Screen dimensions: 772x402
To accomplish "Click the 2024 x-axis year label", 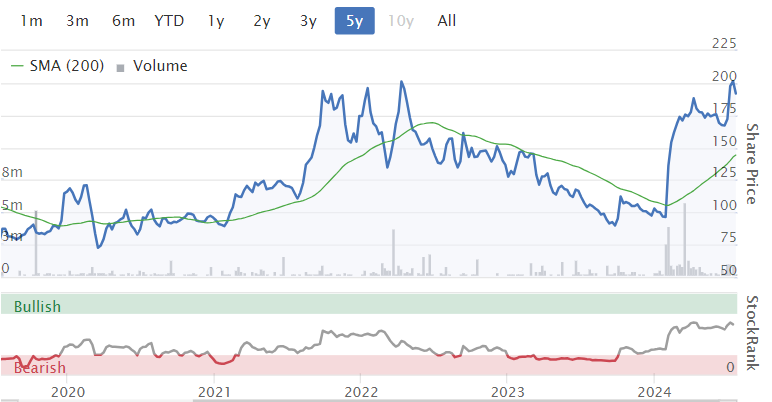I will [x=654, y=392].
